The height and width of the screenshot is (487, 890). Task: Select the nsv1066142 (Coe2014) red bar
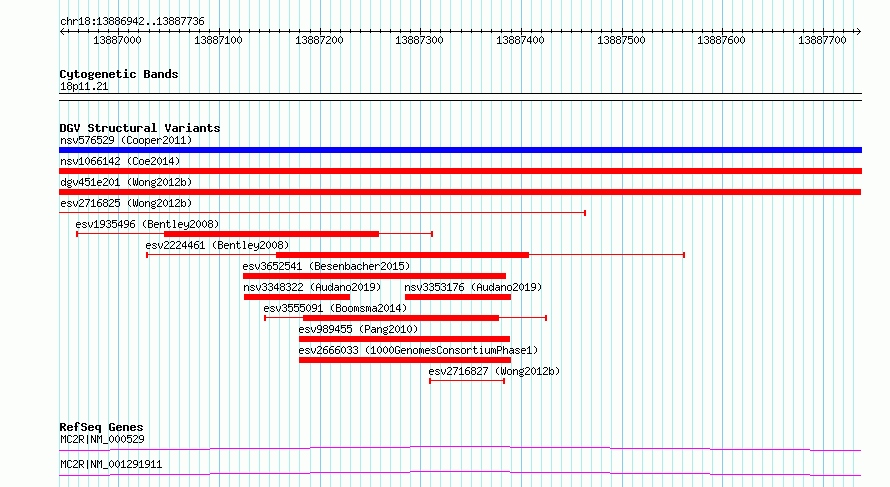tap(460, 171)
